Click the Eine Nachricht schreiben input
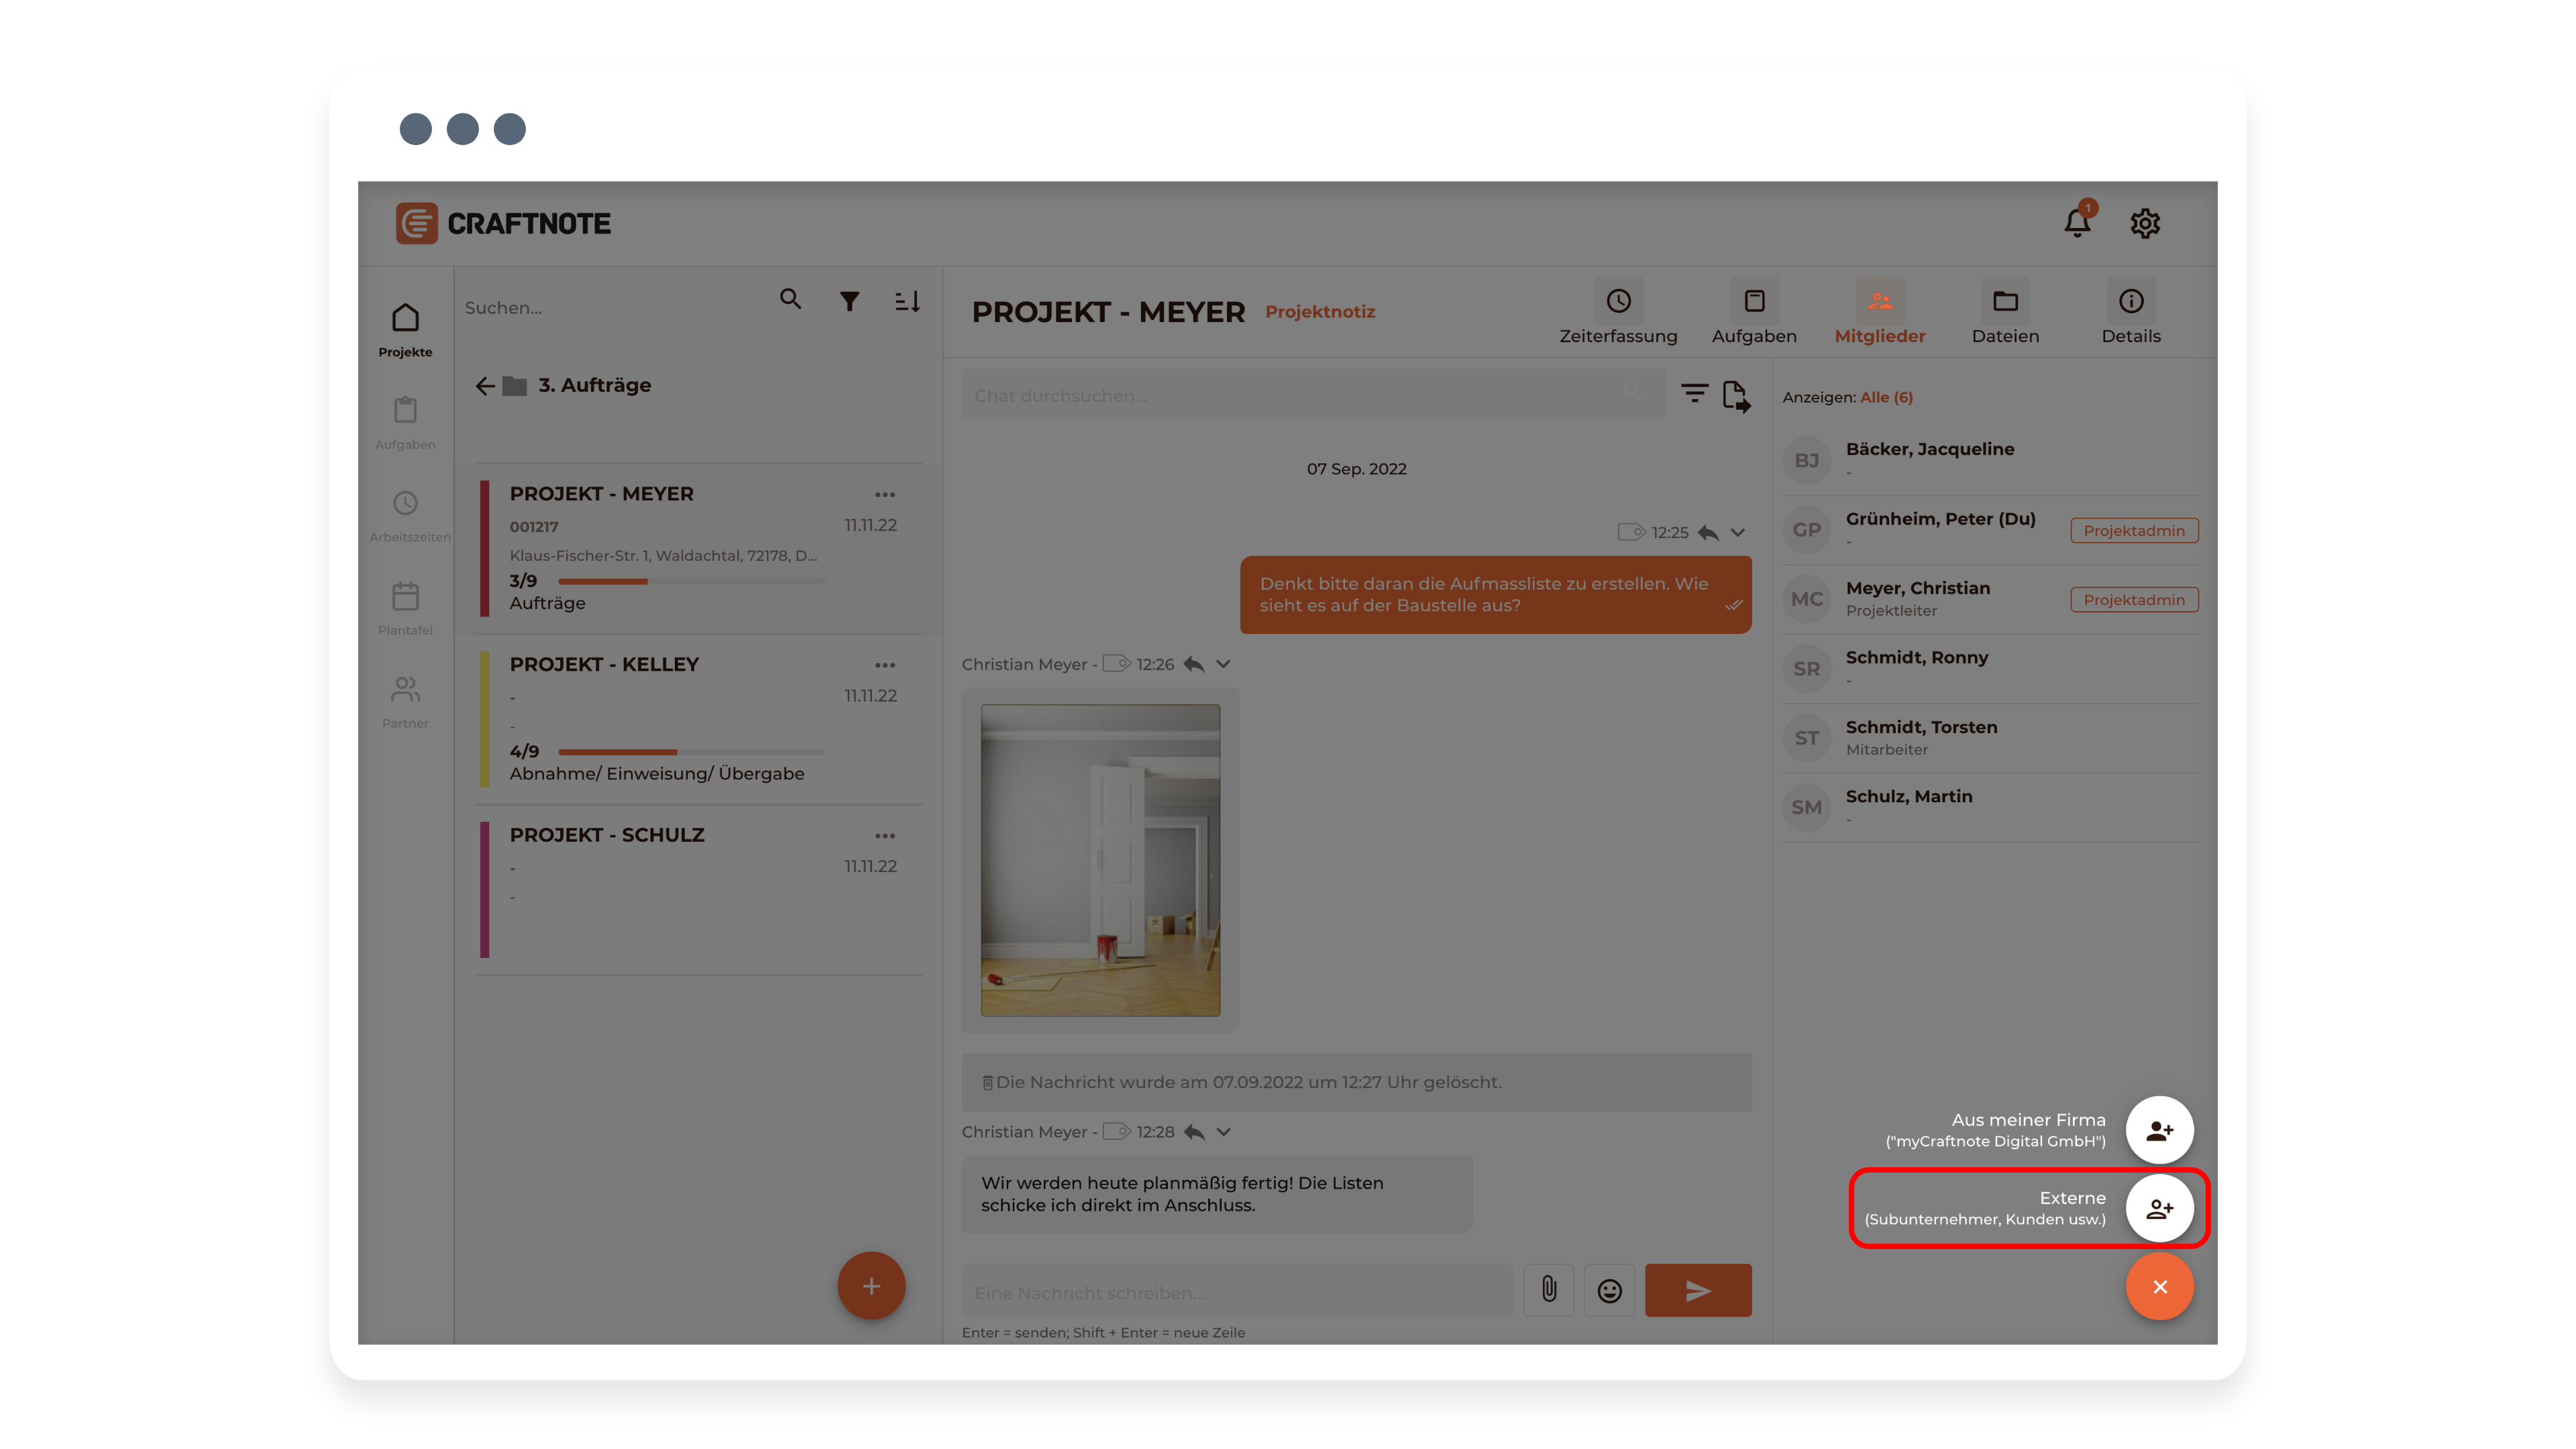 point(1237,1292)
